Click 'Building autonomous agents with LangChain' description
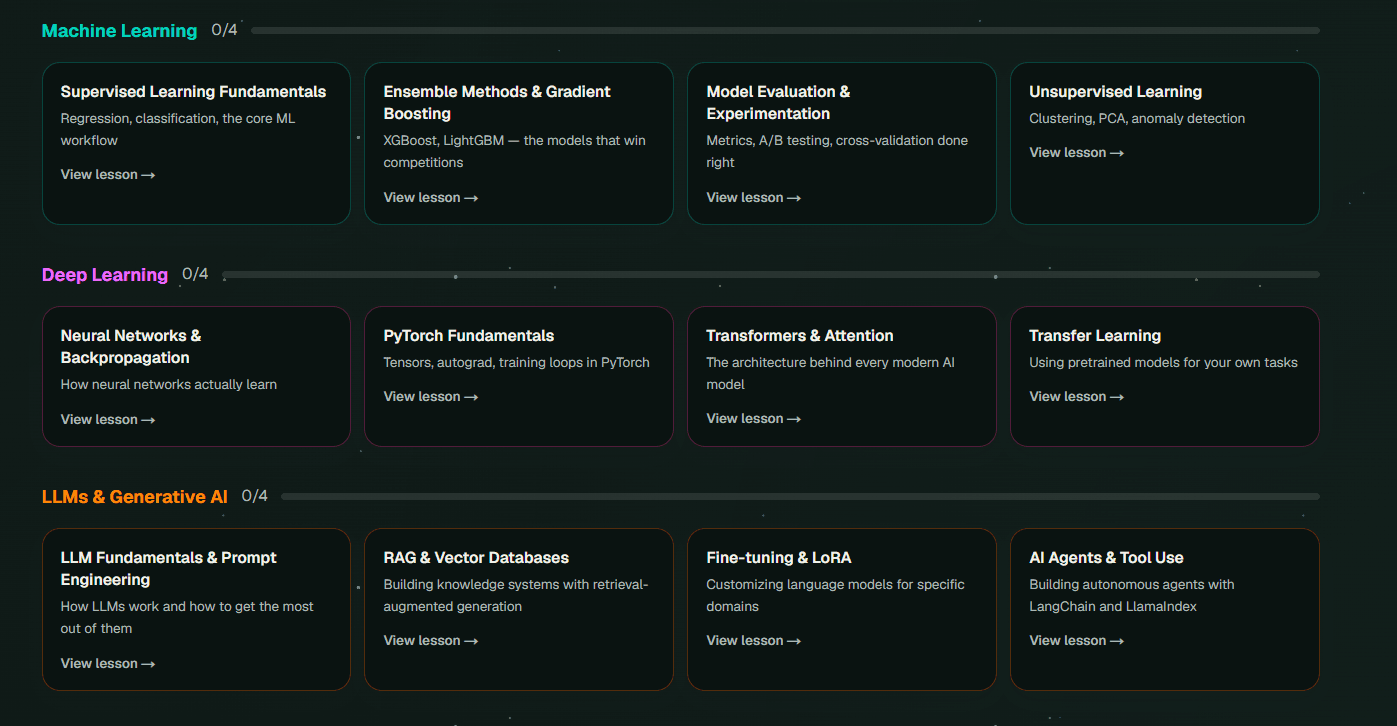This screenshot has height=726, width=1397. (1132, 596)
